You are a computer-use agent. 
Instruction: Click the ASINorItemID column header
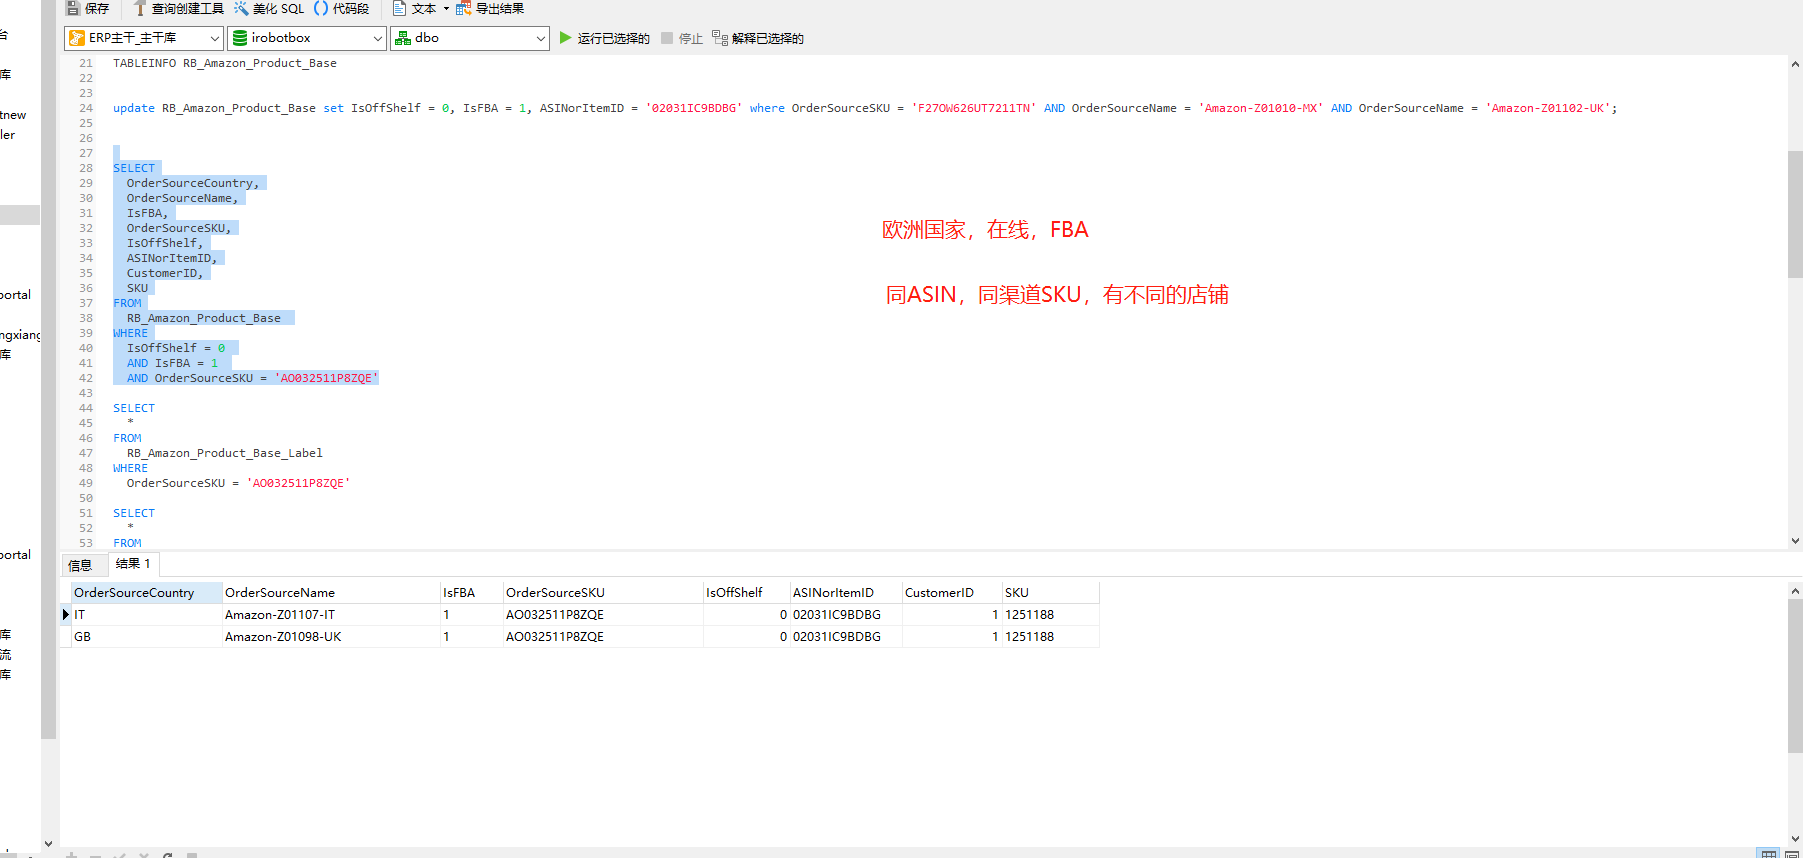pyautogui.click(x=846, y=593)
